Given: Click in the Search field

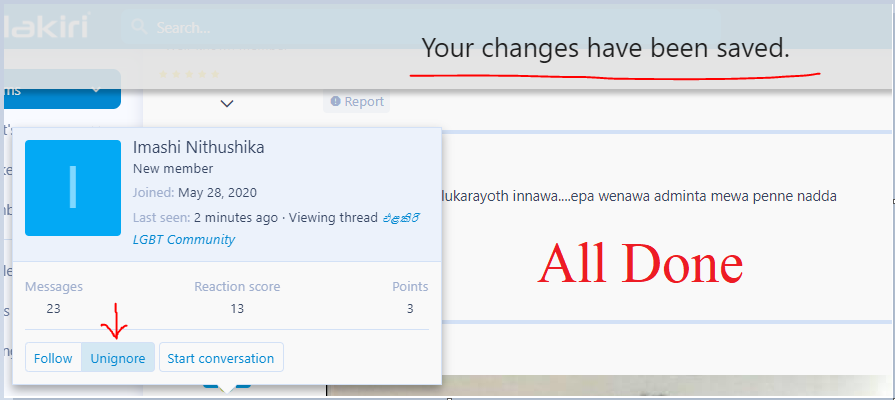Looking at the screenshot, I should pos(421,27).
